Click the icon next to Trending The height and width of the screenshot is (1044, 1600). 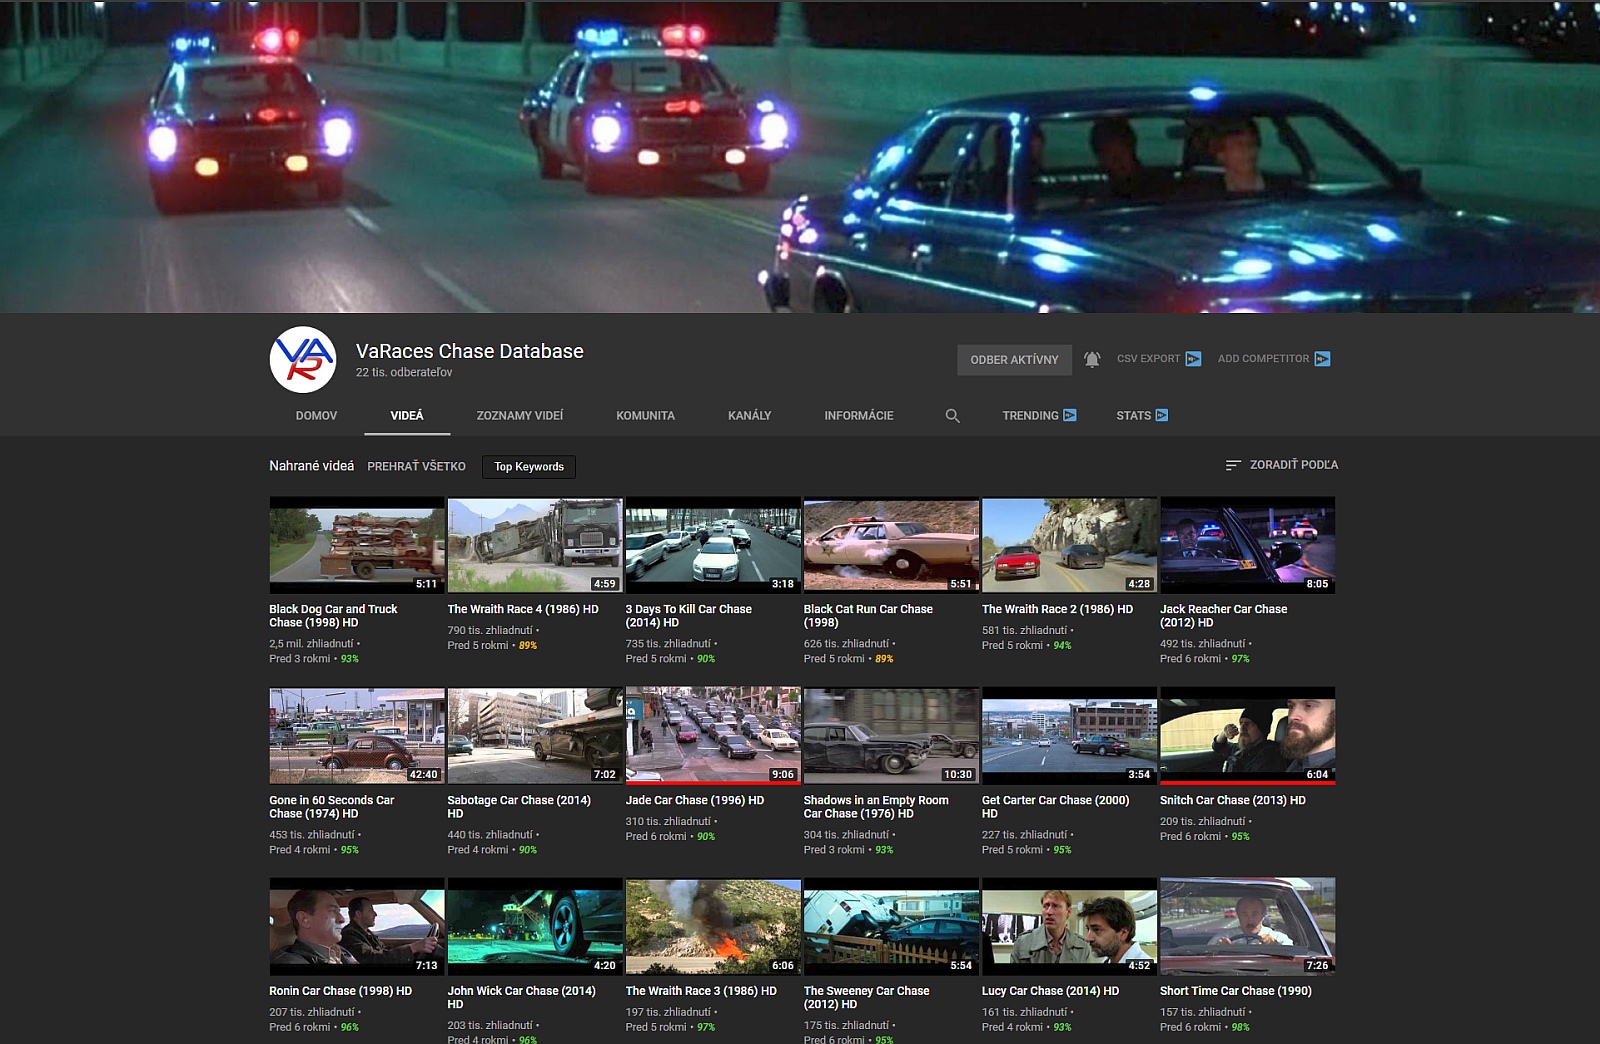pos(1070,415)
